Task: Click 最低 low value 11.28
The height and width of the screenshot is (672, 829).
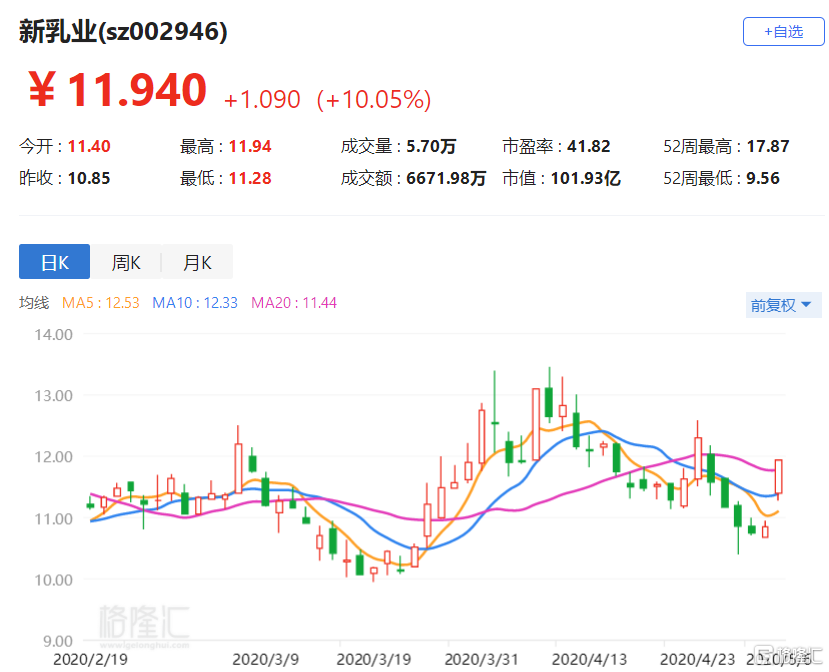Action: coord(250,178)
